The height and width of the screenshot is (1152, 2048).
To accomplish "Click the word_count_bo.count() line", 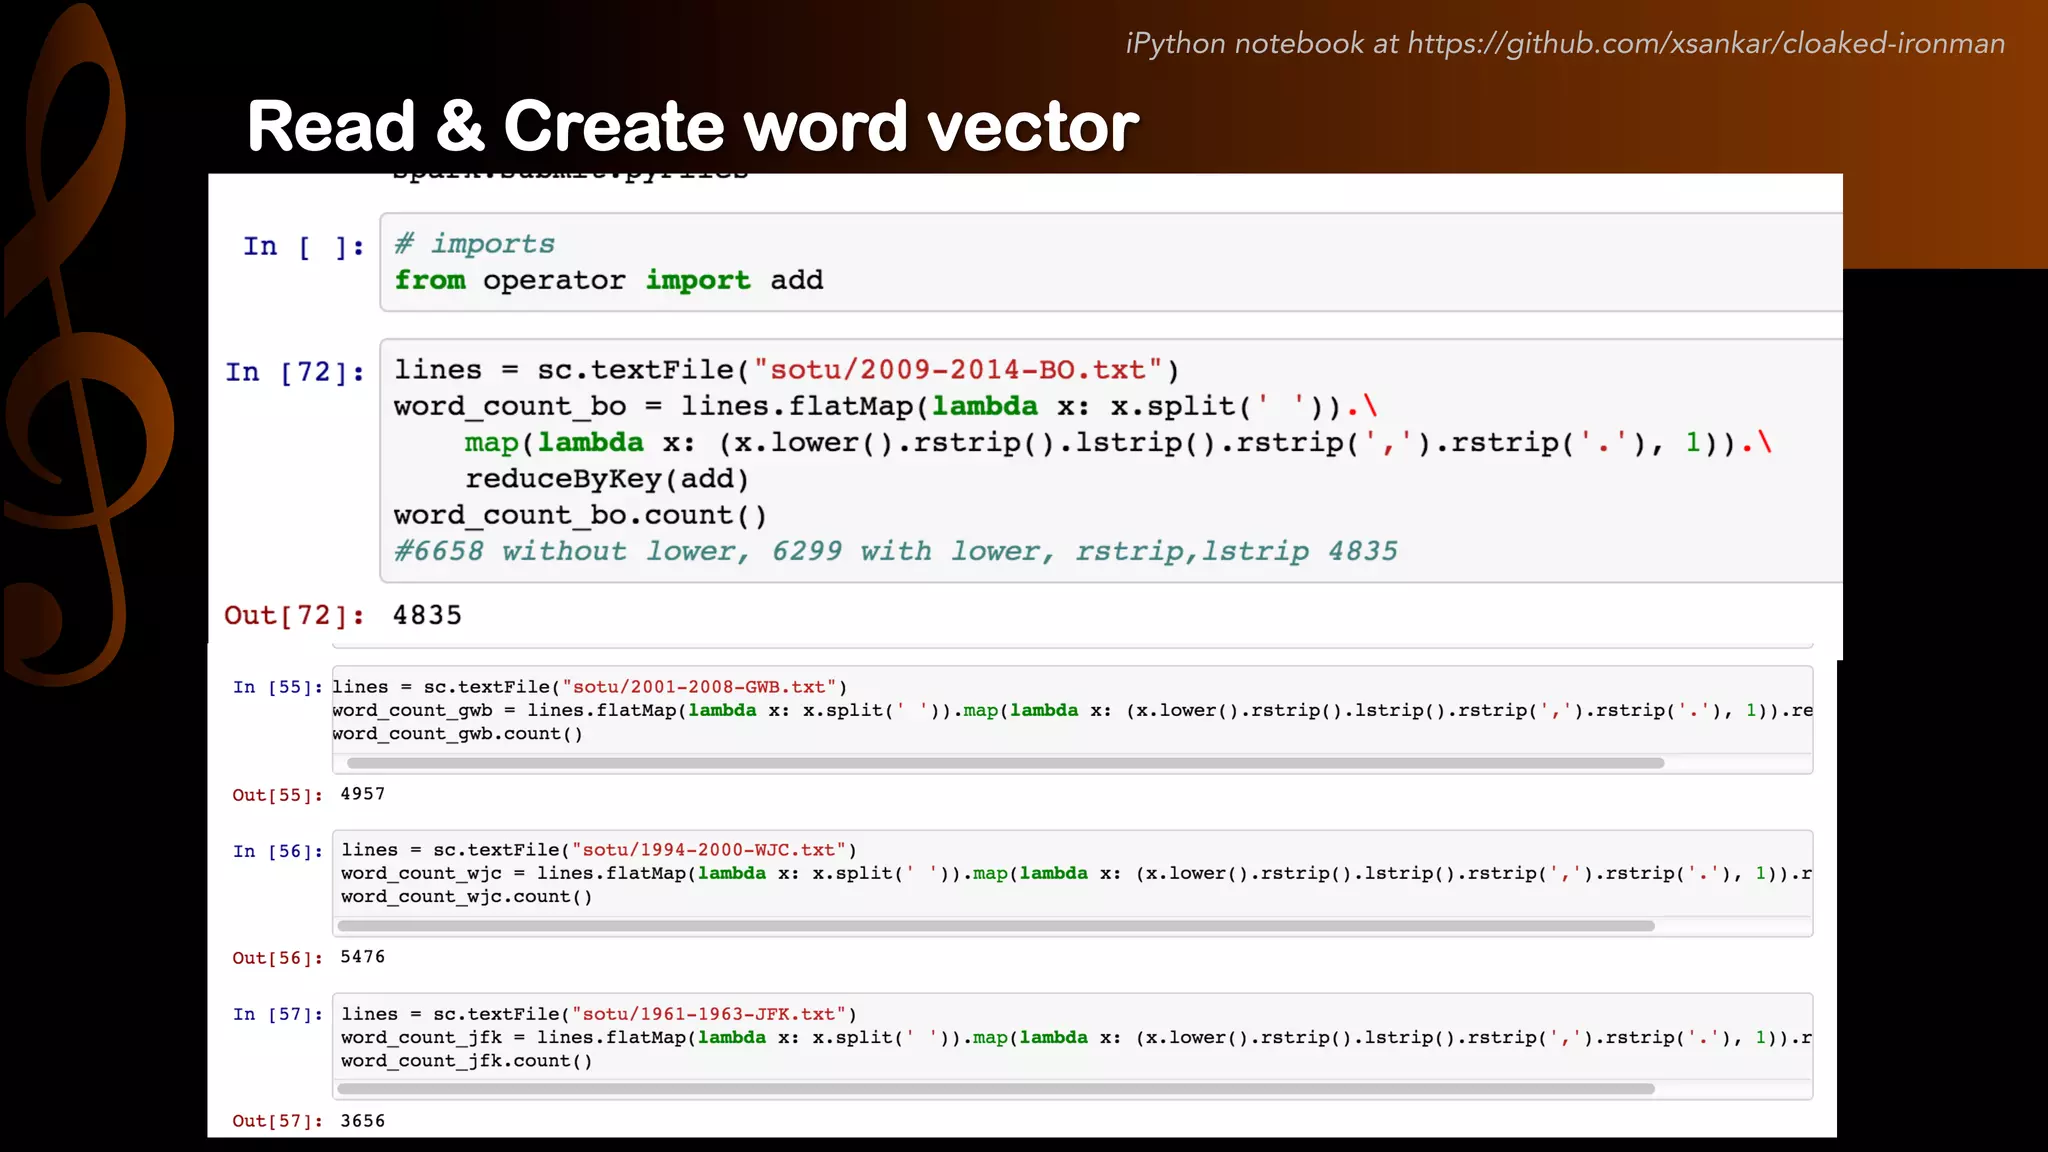I will [580, 515].
